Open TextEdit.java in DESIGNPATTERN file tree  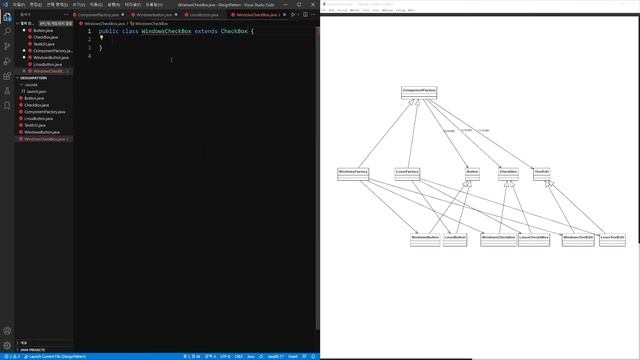tap(35, 125)
